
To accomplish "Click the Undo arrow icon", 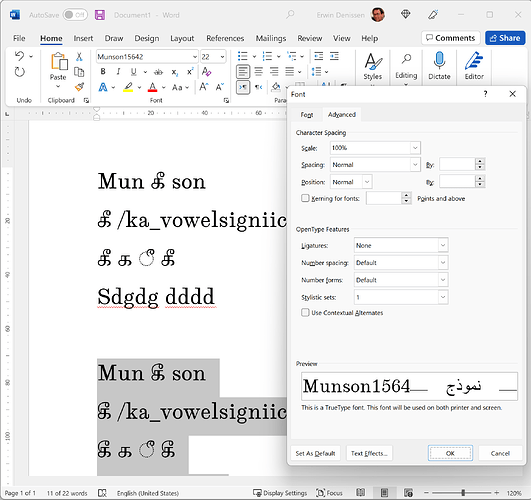I will pos(20,56).
